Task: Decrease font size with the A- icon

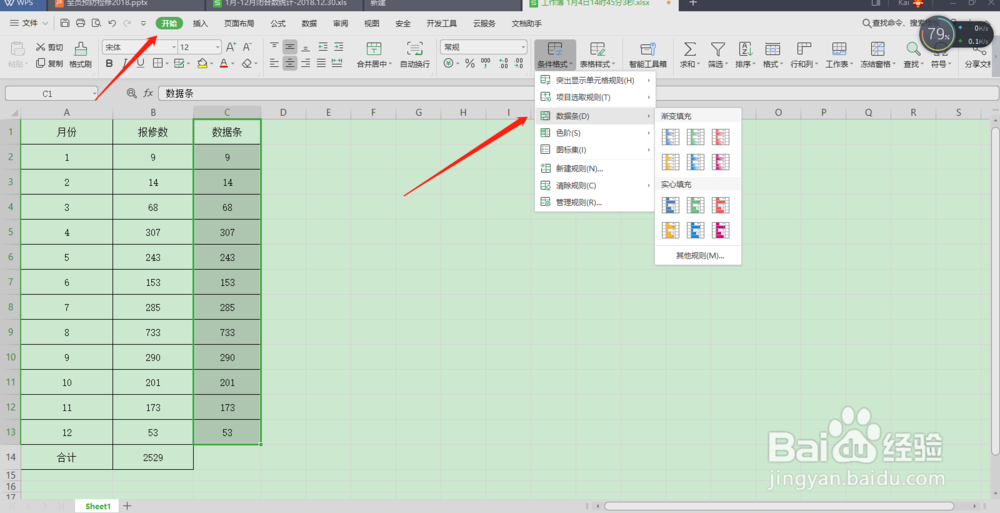Action: (247, 47)
